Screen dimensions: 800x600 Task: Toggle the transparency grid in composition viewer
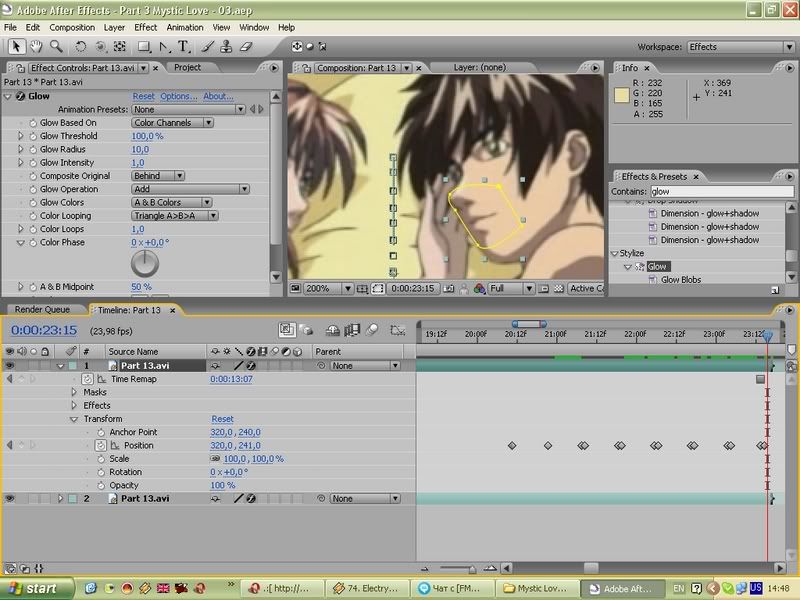559,289
